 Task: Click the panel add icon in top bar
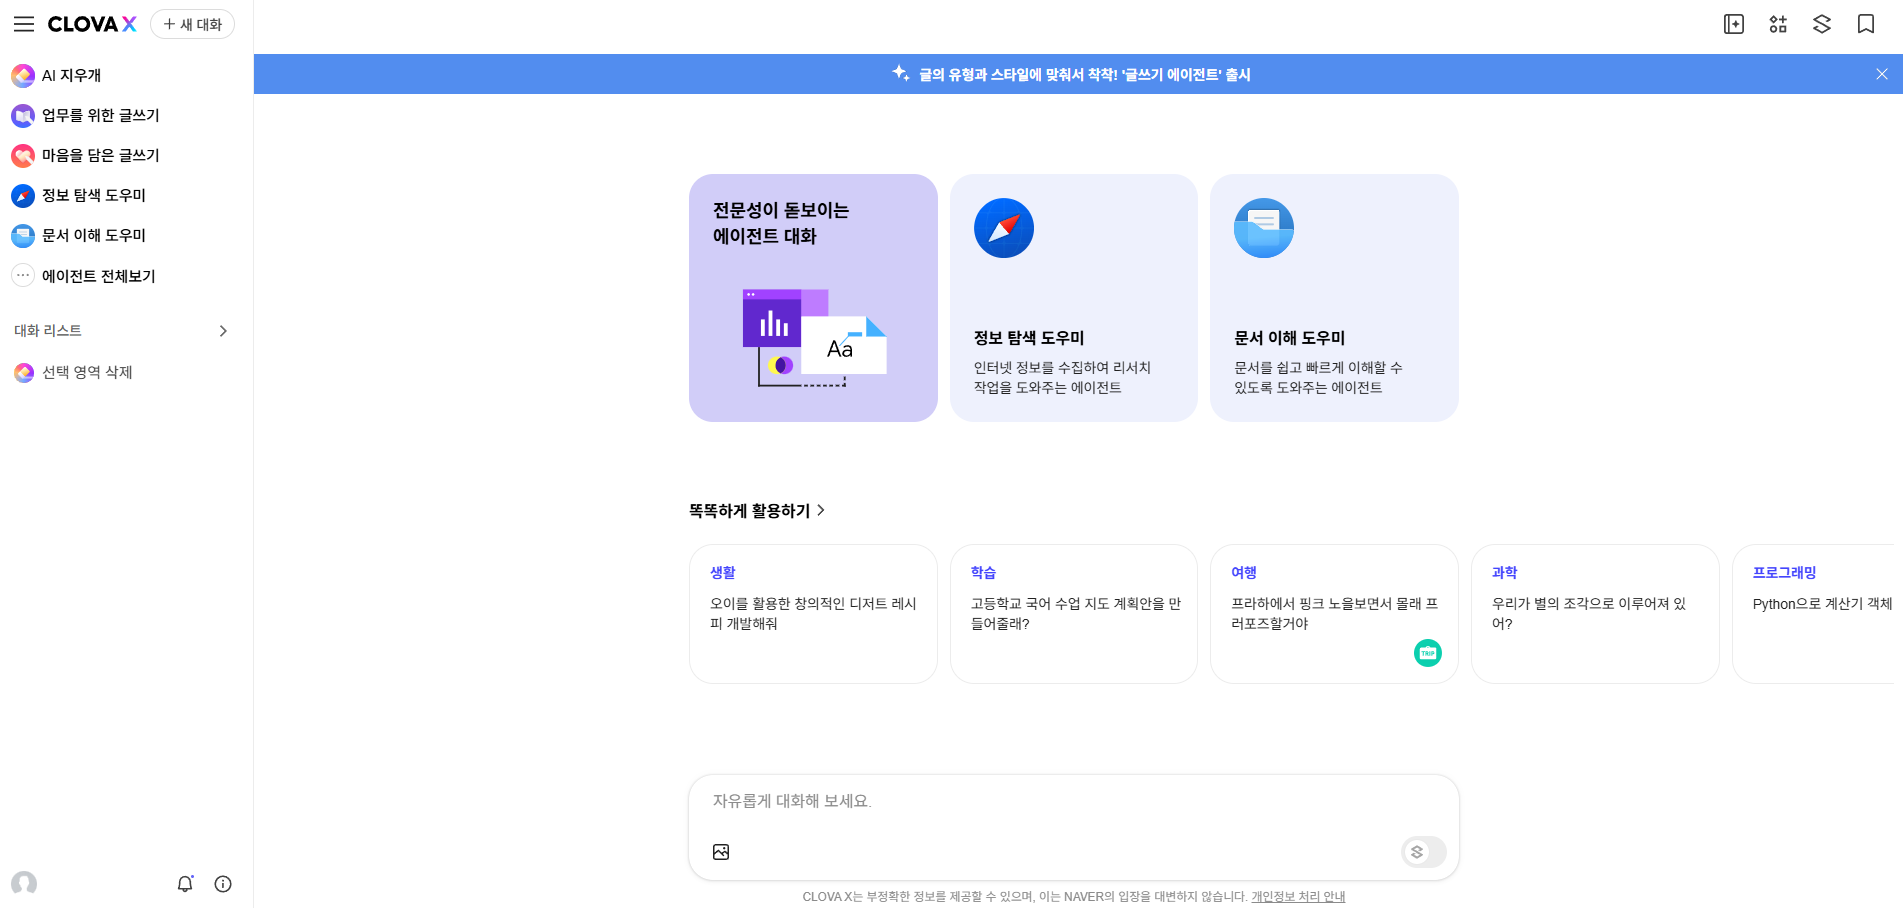click(1734, 24)
